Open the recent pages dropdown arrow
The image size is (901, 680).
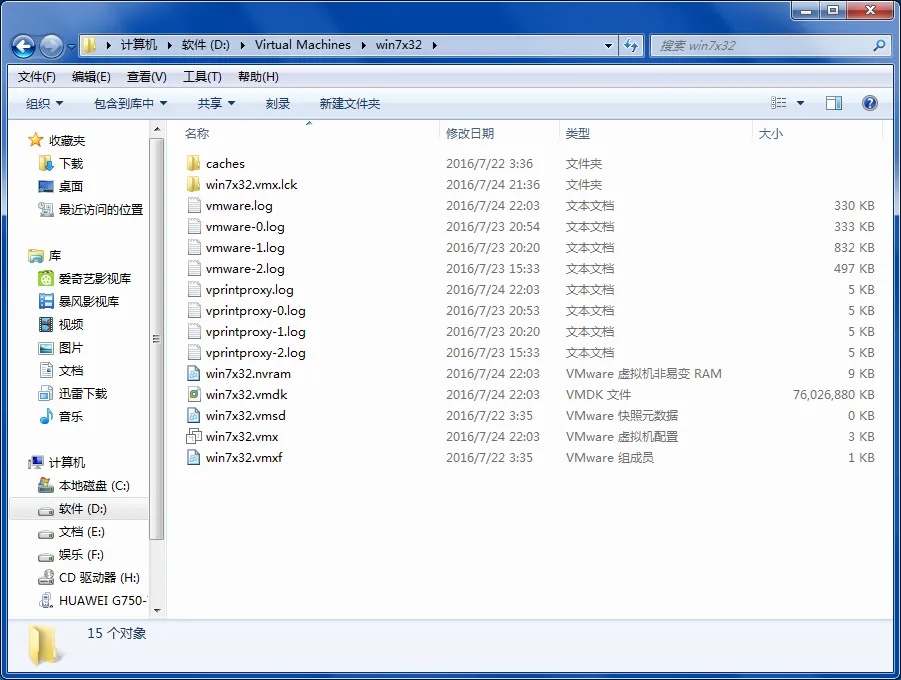71,47
